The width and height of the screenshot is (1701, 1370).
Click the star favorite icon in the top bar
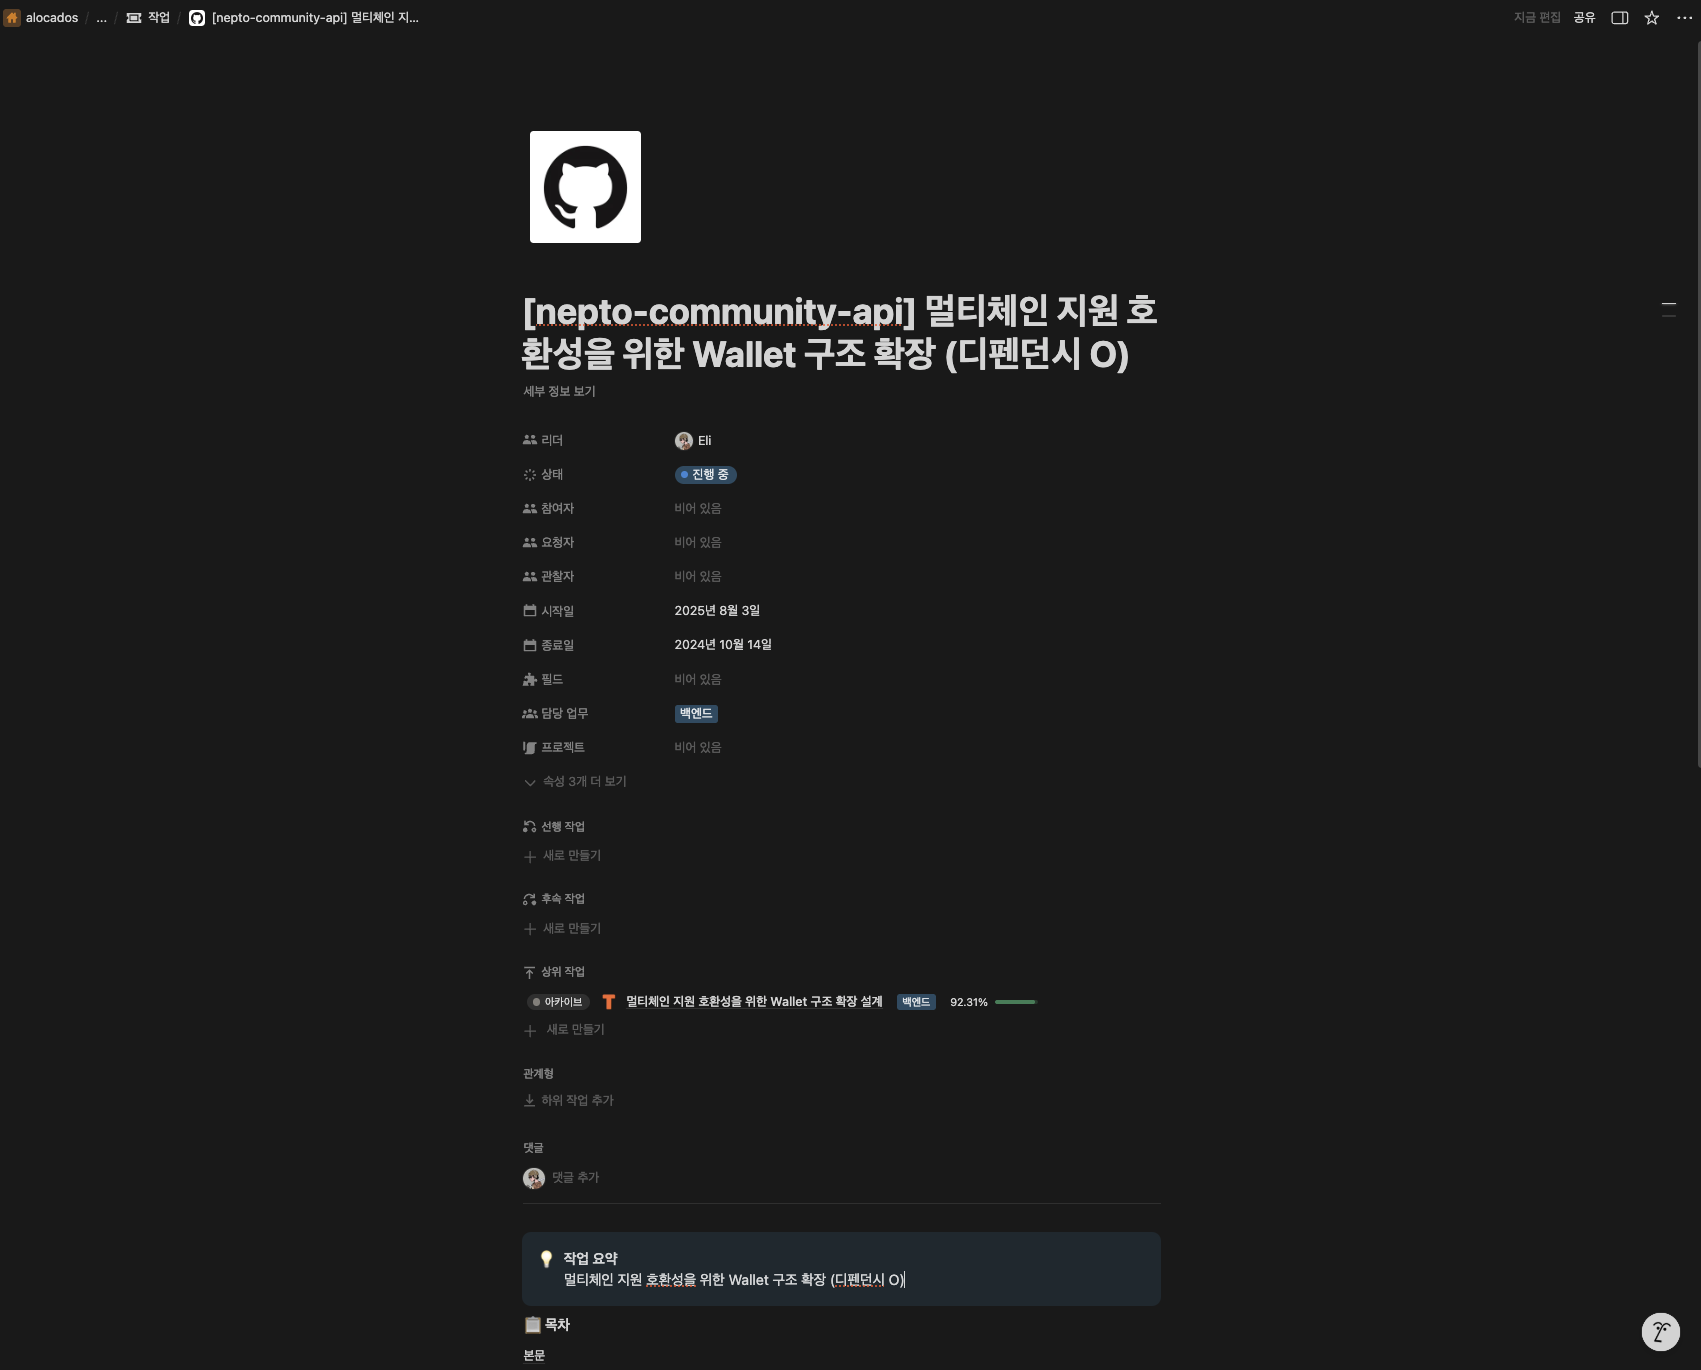1652,18
